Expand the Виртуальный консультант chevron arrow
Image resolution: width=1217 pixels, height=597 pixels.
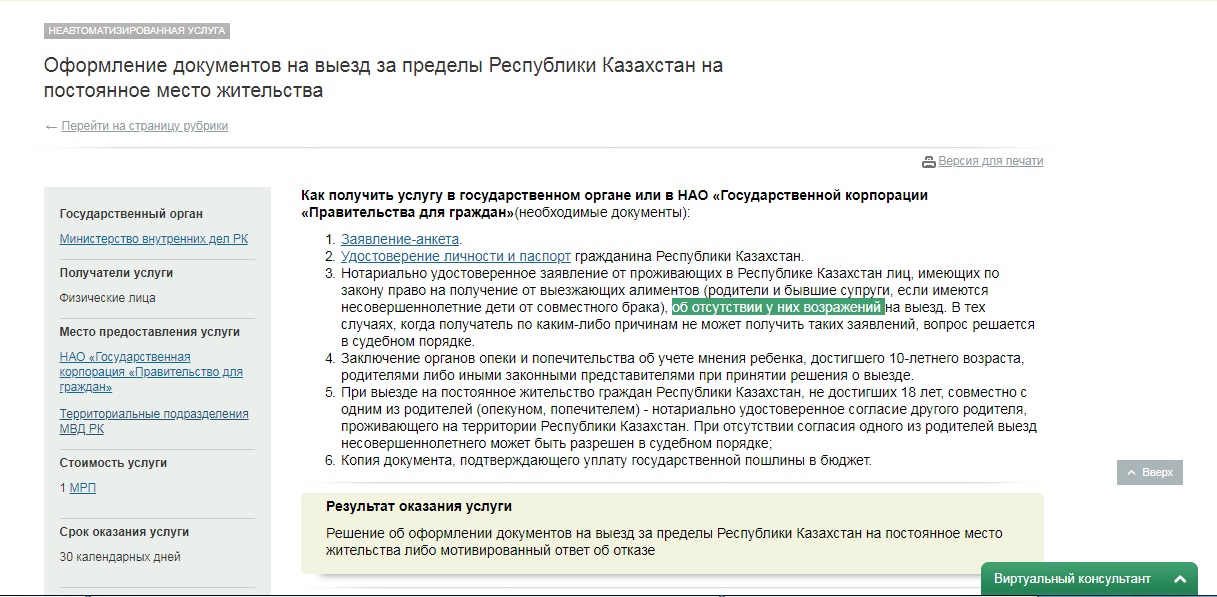(x=1179, y=579)
